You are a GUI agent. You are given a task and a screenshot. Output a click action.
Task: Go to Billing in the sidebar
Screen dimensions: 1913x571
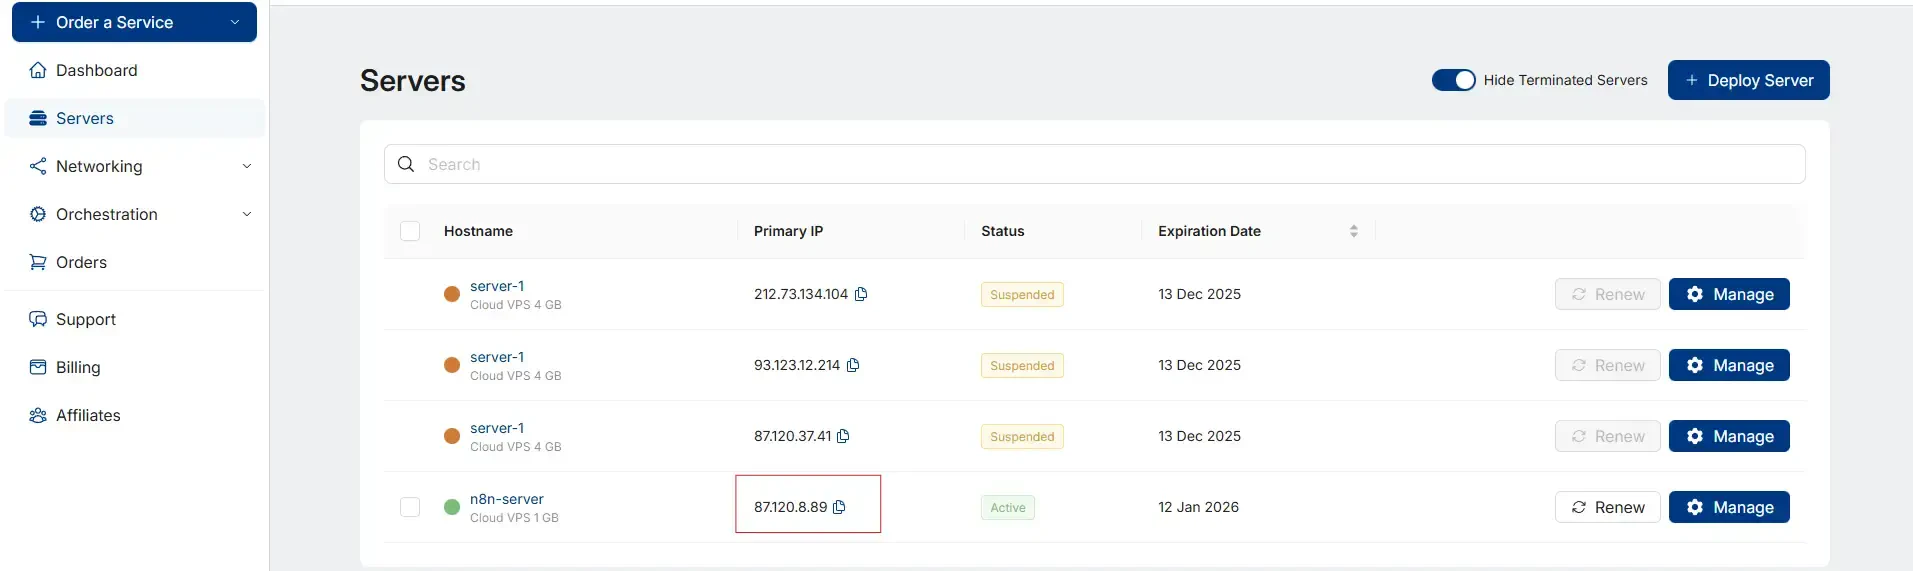point(78,367)
